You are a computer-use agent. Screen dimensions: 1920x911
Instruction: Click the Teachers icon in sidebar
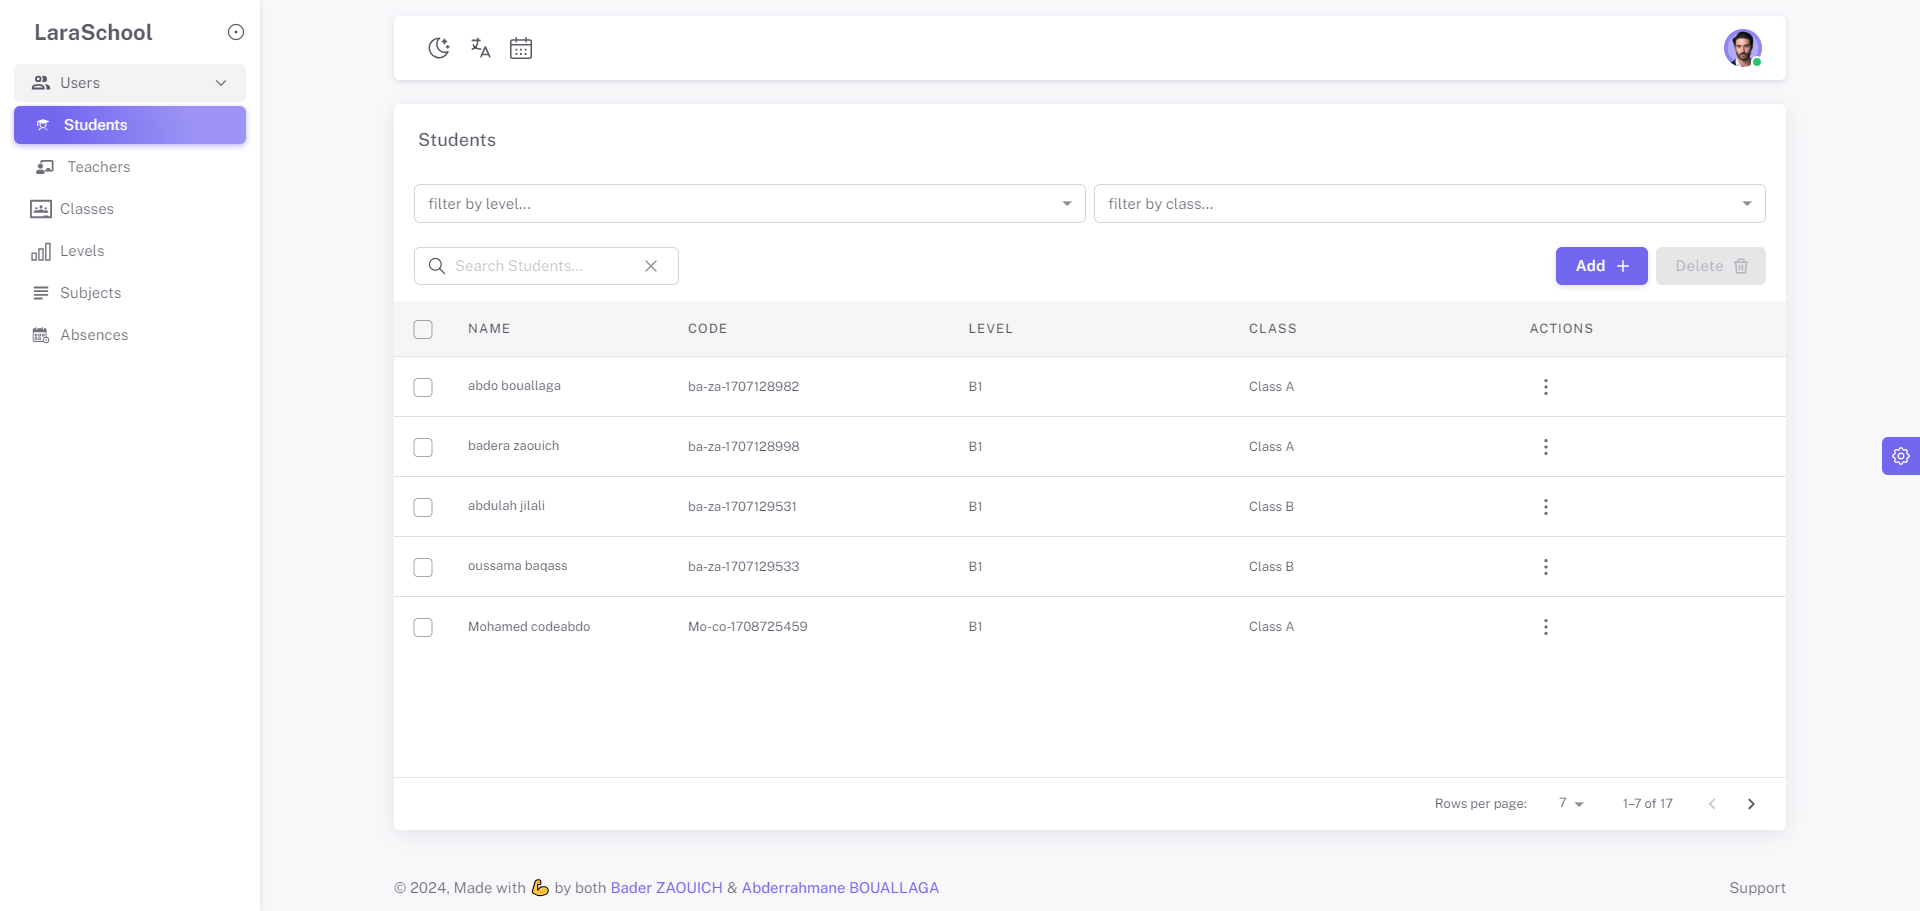point(45,167)
